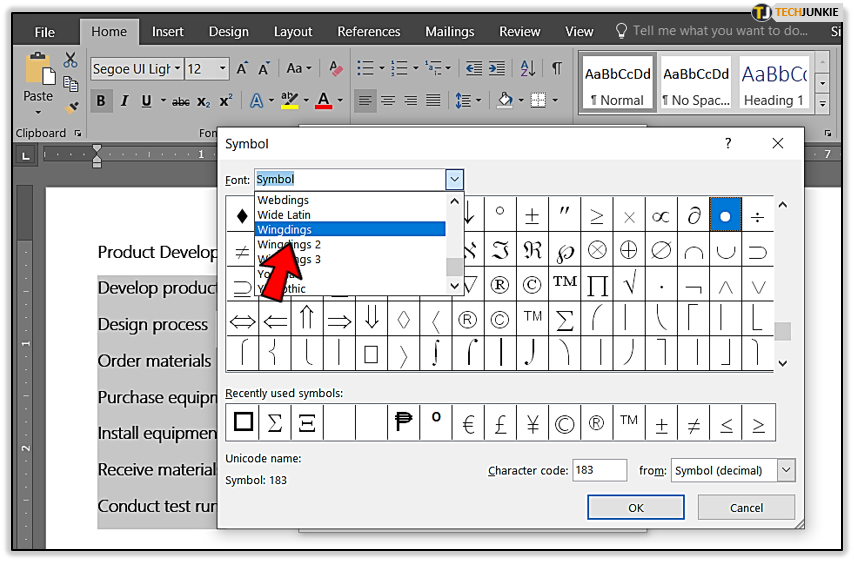This screenshot has width=854, height=562.
Task: Open the 'from' Symbol (decimal) dropdown
Action: [x=786, y=470]
